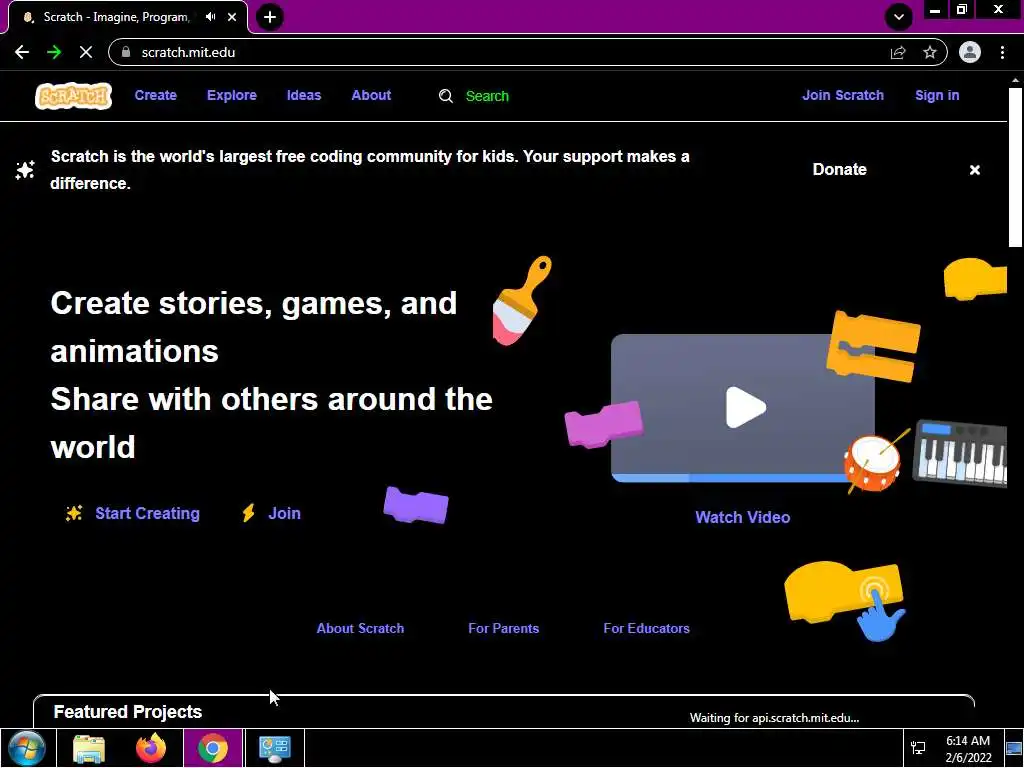Click the search magnifier icon
The height and width of the screenshot is (768, 1024).
pos(446,96)
